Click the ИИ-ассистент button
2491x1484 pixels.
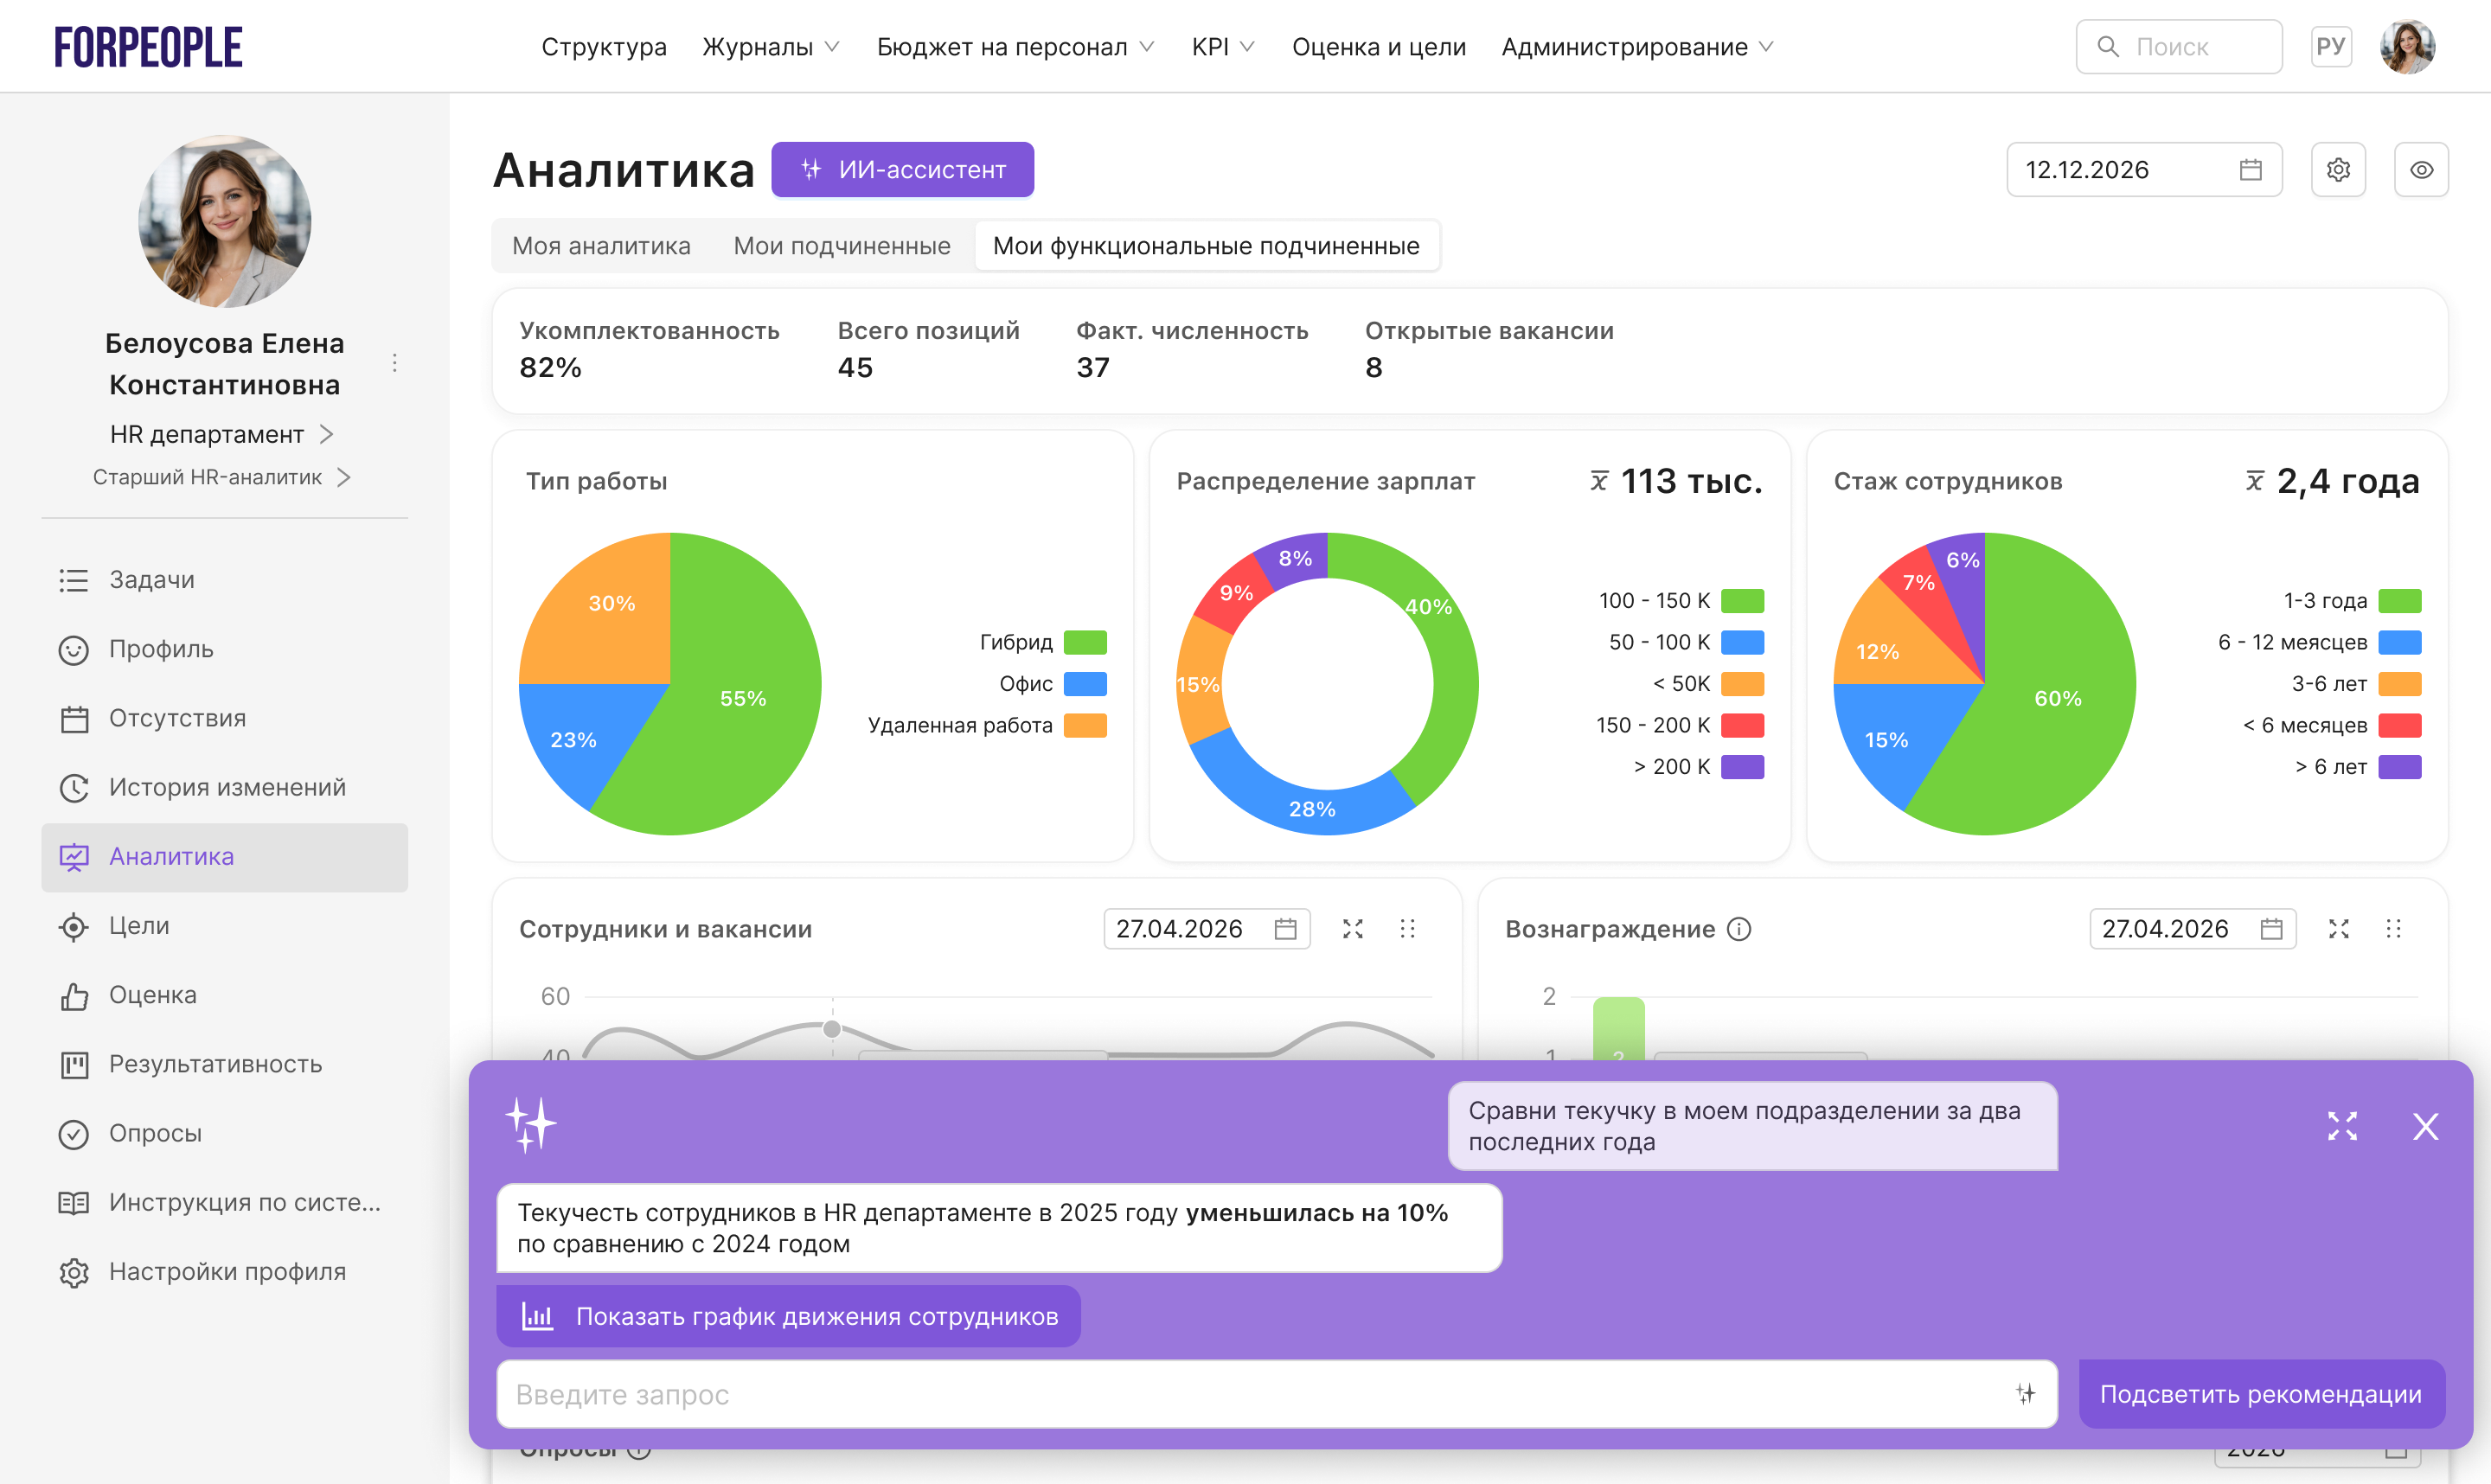coord(902,170)
